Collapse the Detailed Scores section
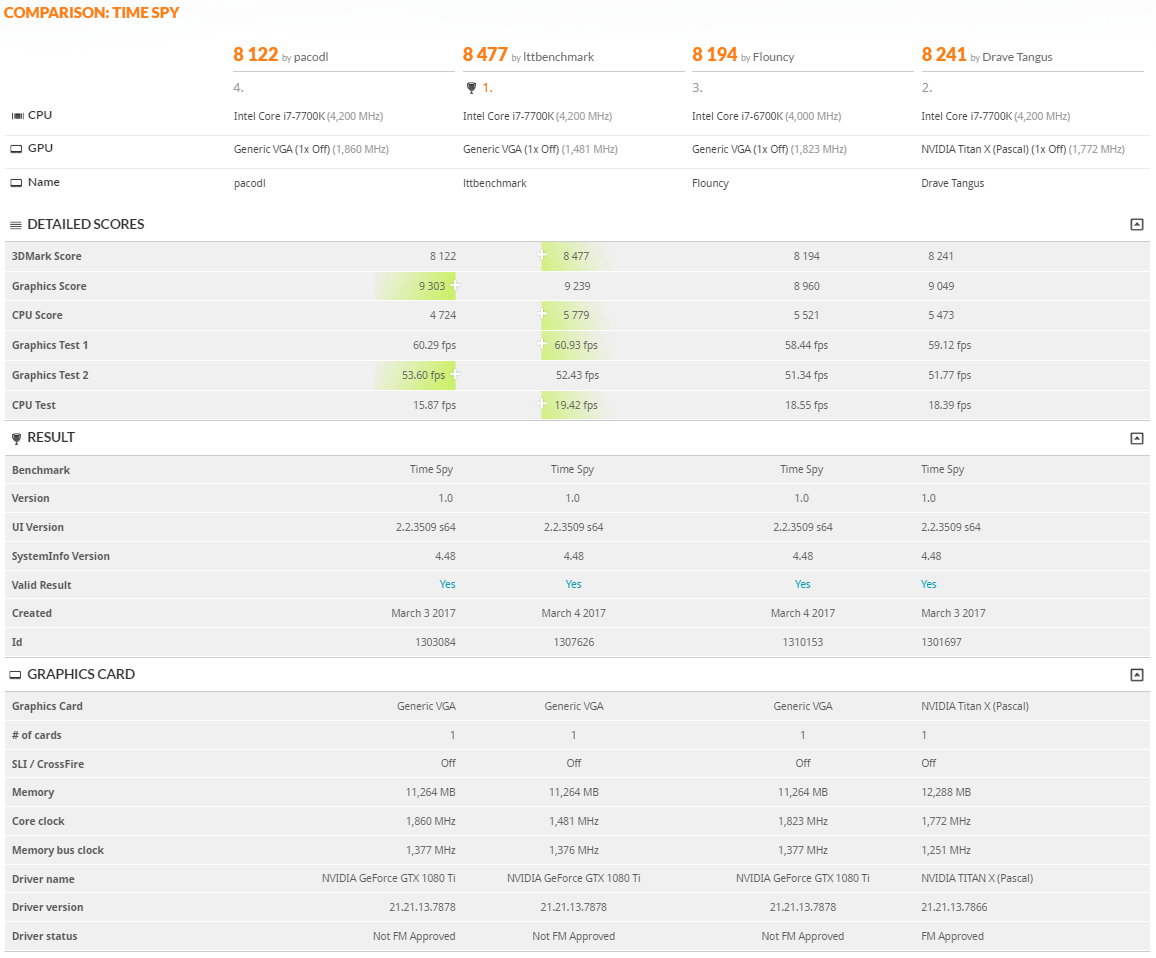Screen dimensions: 1156x958 [1137, 224]
